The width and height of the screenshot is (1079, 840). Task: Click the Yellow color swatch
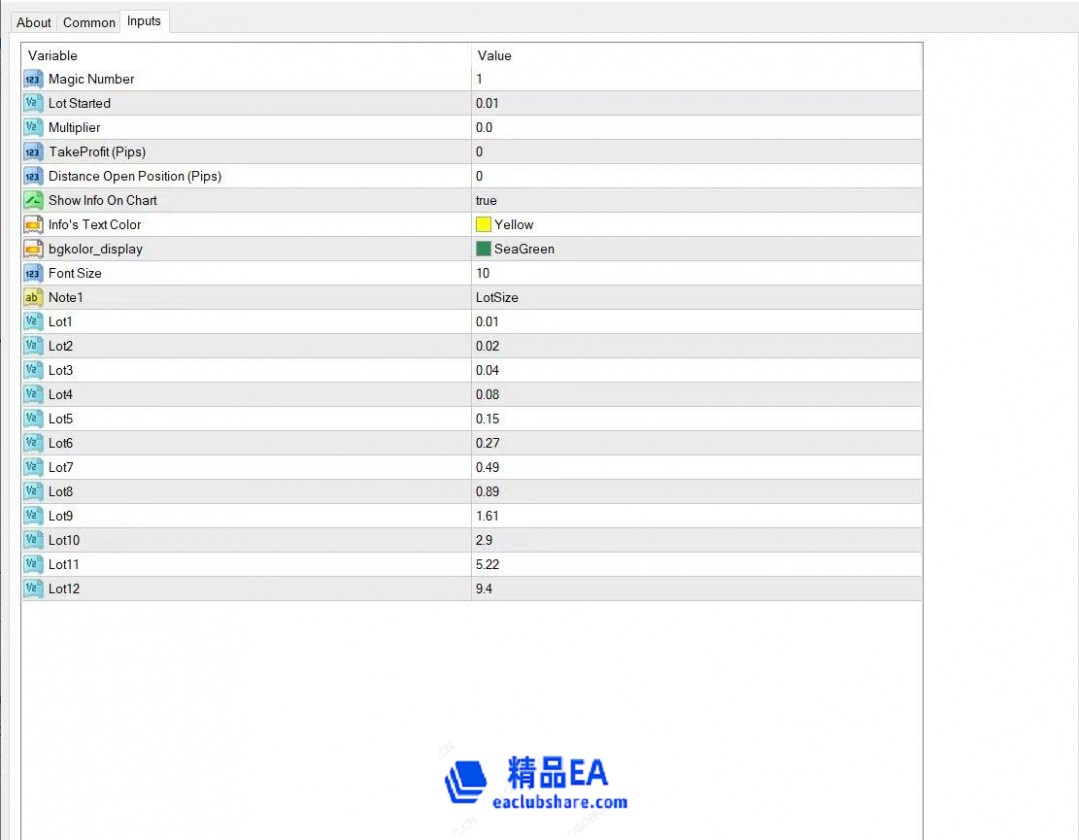[484, 225]
